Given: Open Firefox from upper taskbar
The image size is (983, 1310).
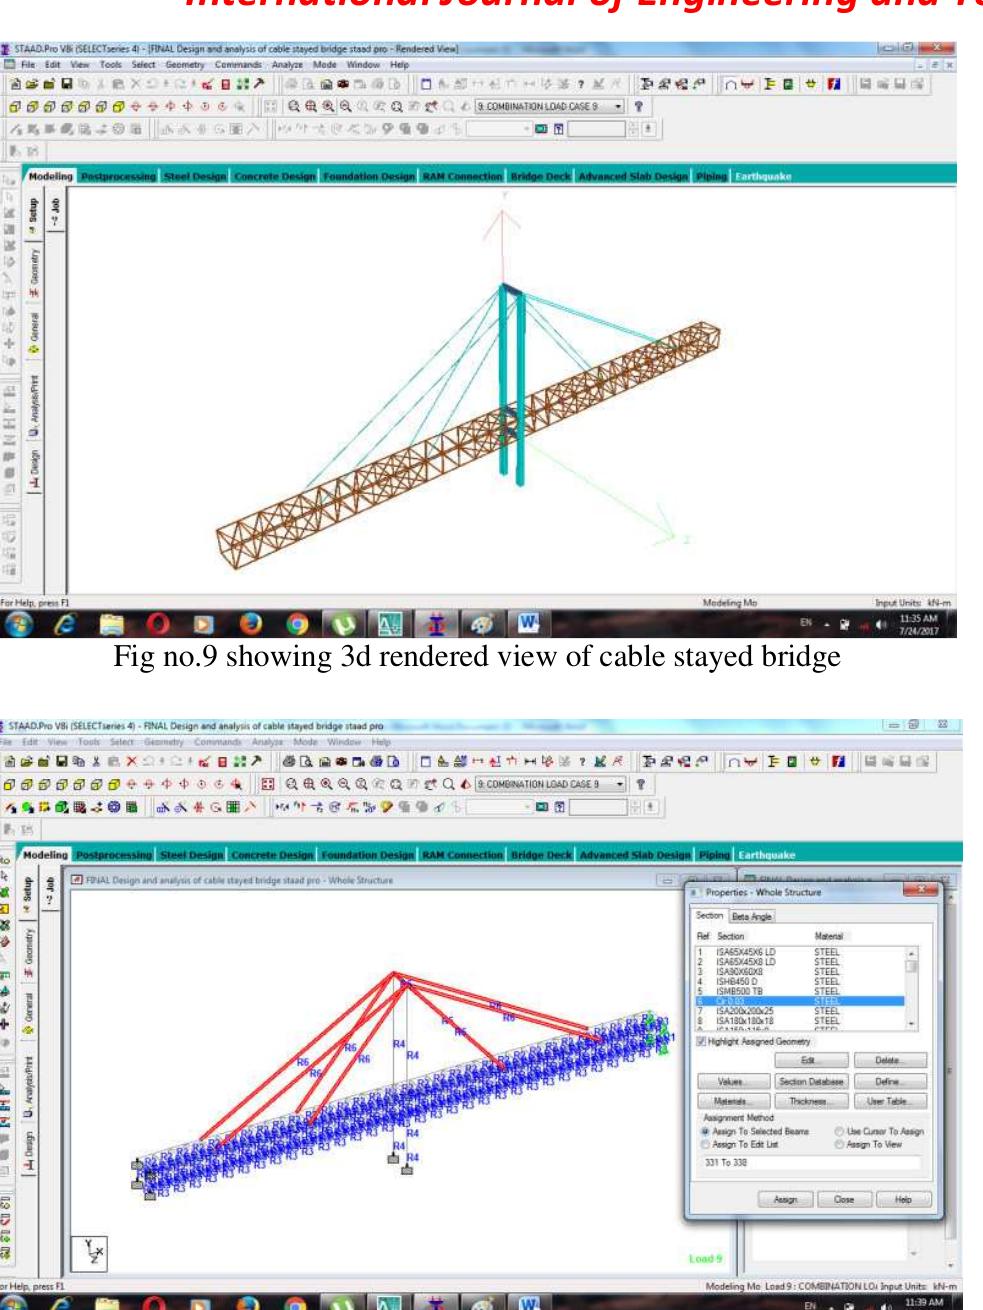Looking at the screenshot, I should coord(251,624).
